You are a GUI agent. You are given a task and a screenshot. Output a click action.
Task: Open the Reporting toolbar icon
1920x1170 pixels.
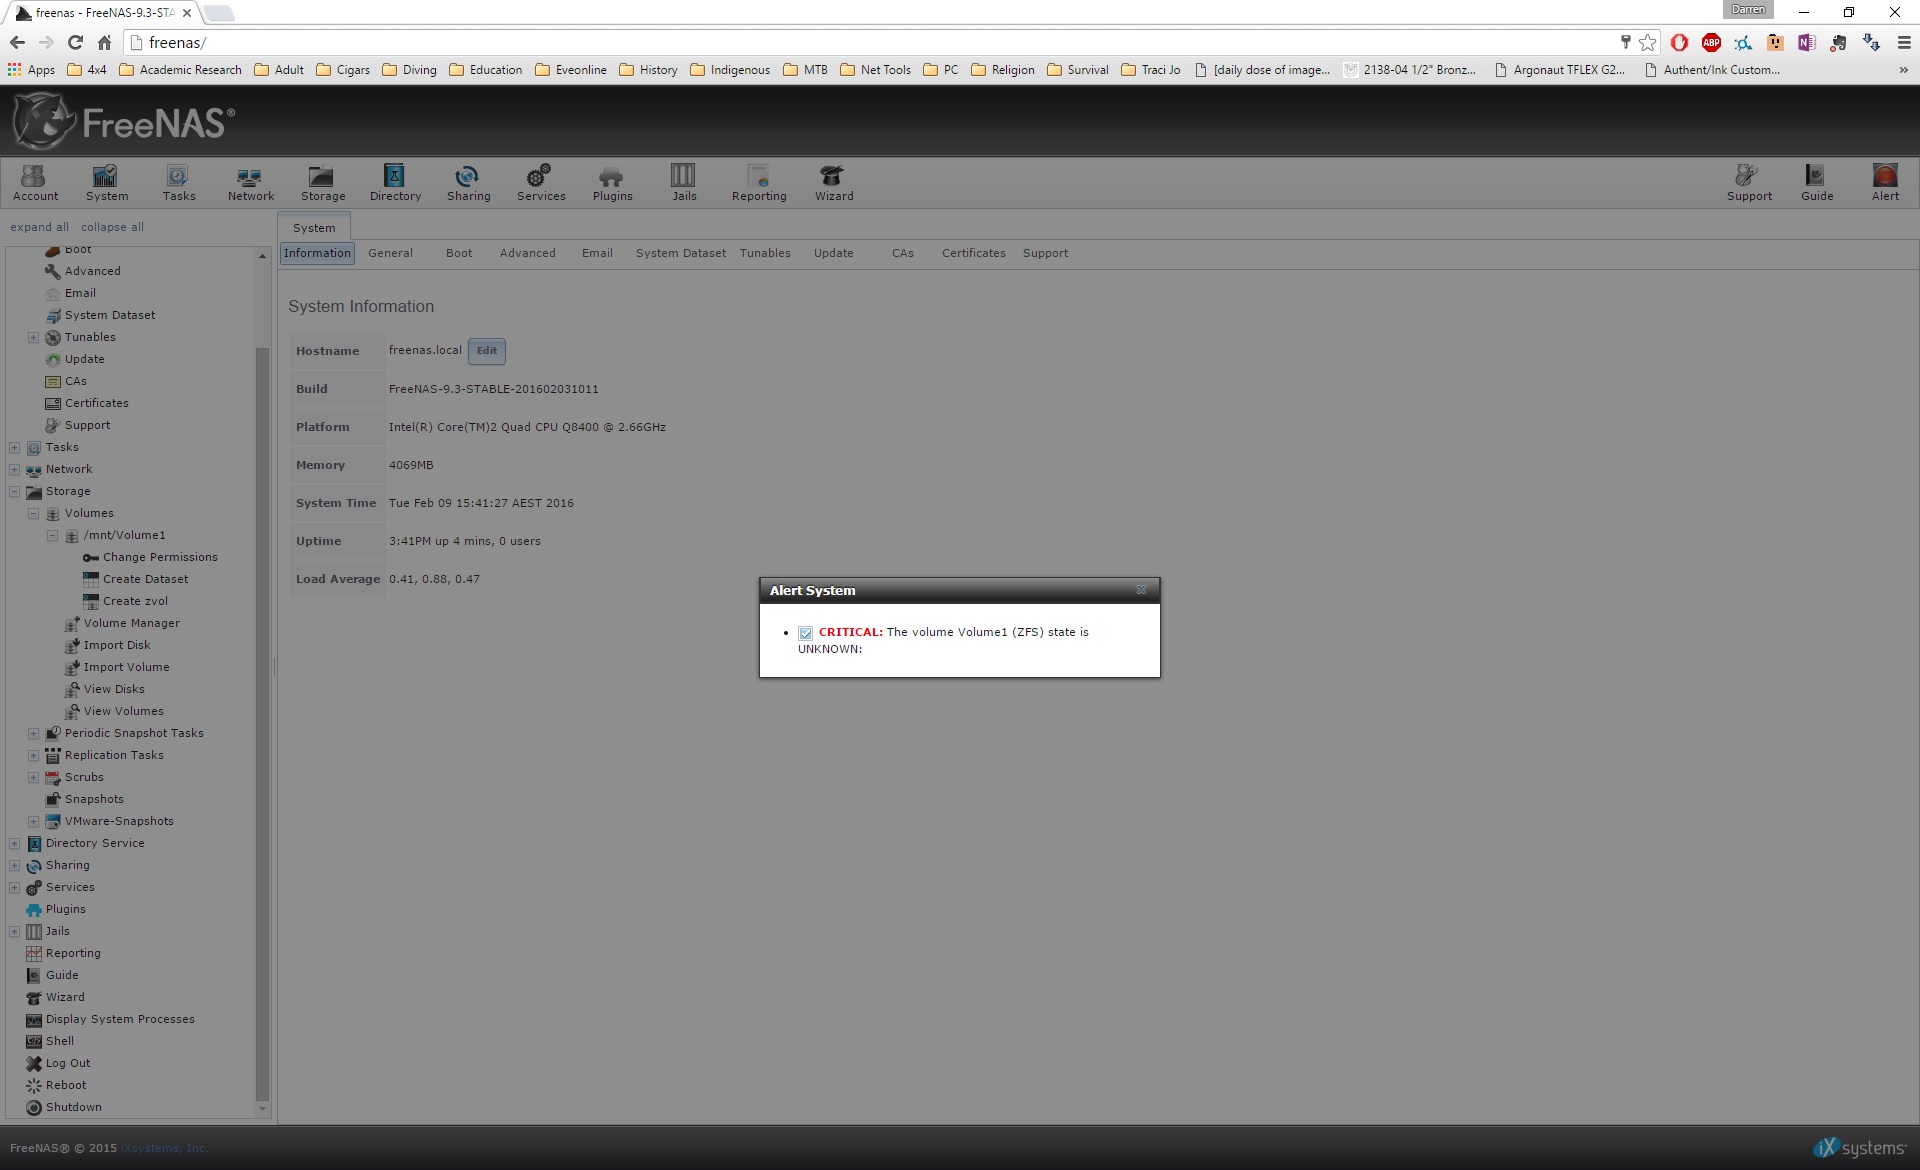click(x=759, y=183)
